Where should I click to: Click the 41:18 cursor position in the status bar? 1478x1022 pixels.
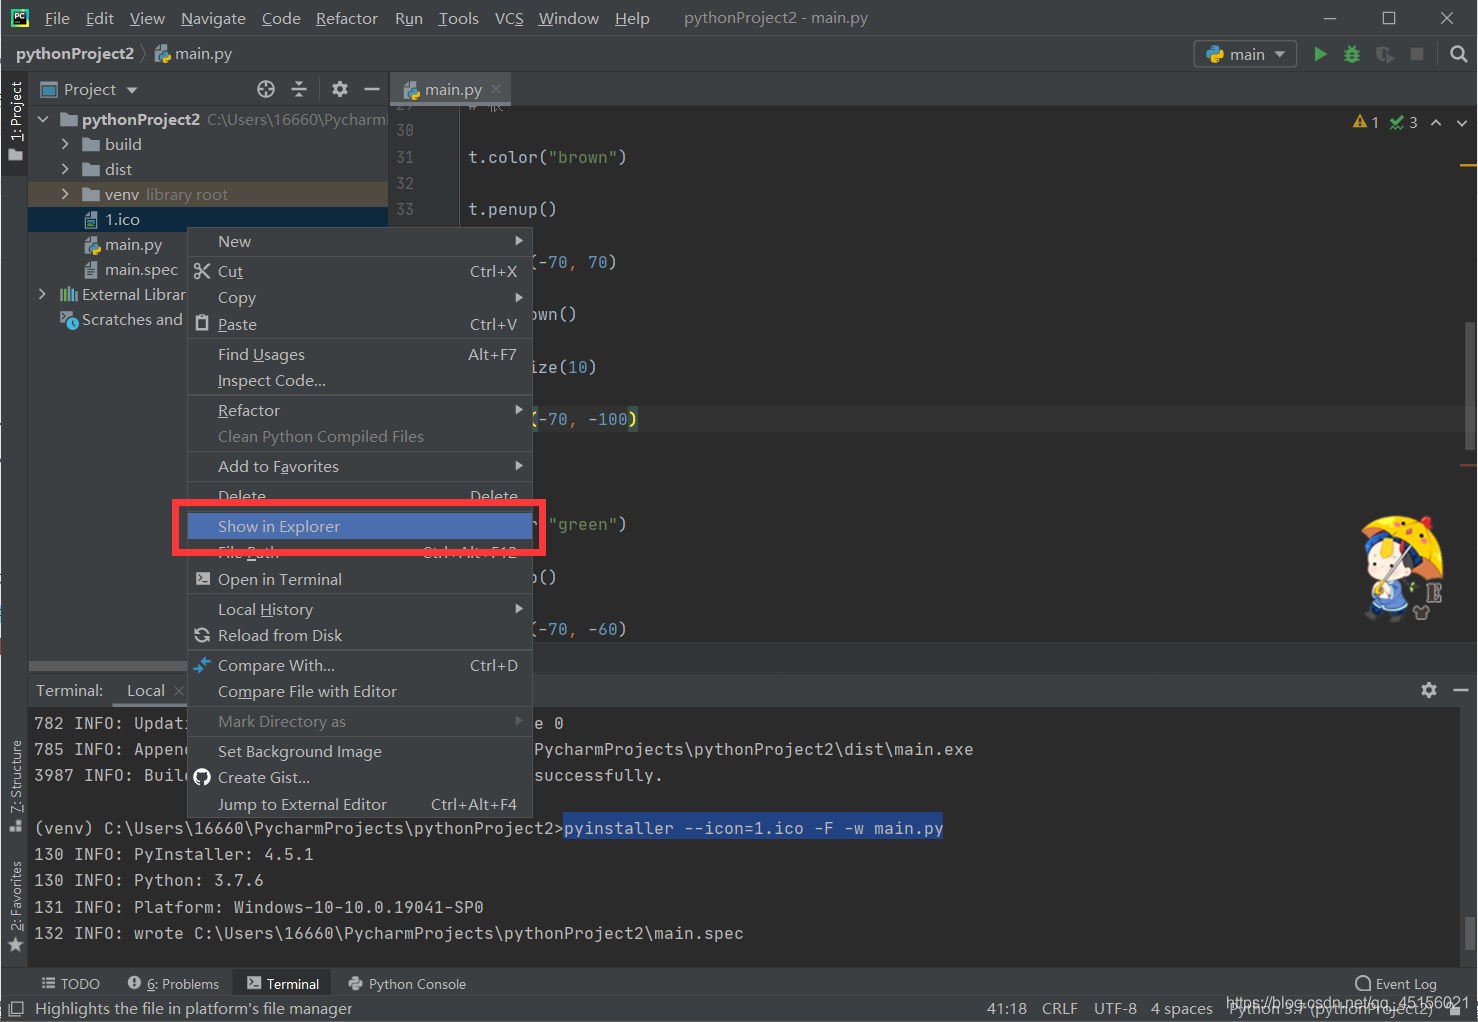point(1006,1008)
